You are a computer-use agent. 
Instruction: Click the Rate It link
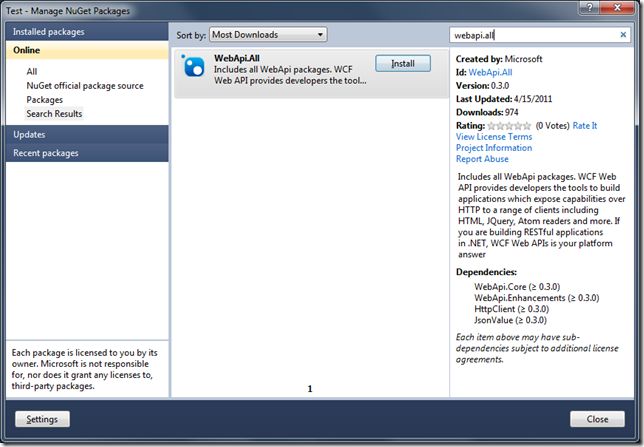point(584,125)
